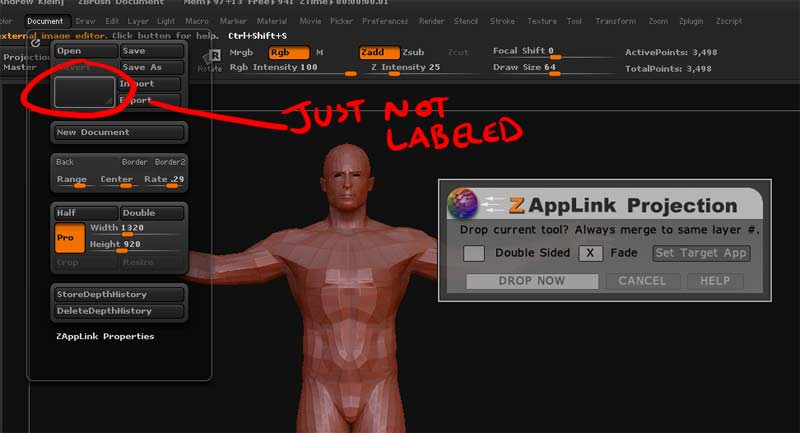
Task: Click the Border color swatch
Action: 134,162
